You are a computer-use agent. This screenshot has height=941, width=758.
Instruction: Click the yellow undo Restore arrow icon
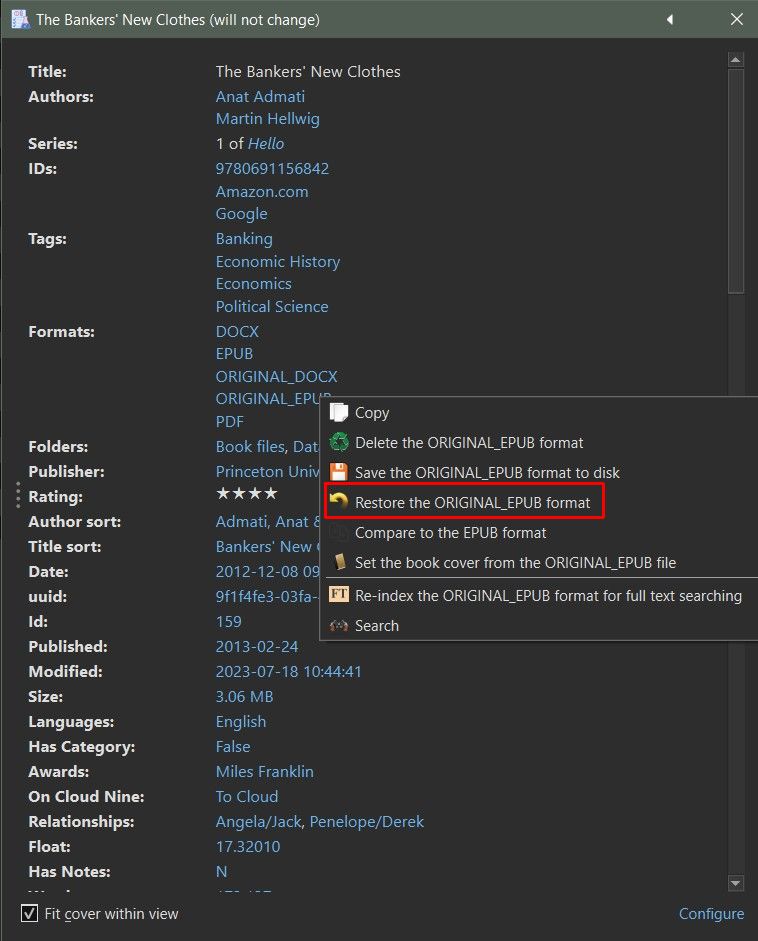[339, 502]
